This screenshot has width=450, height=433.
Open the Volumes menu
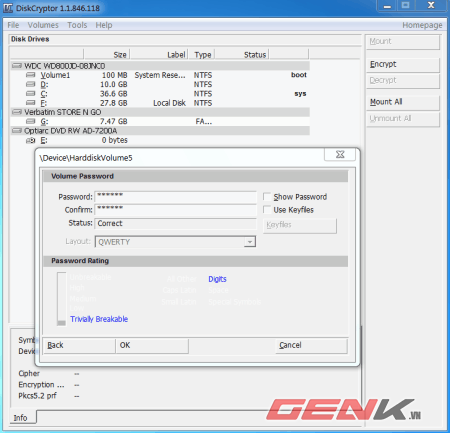point(43,25)
